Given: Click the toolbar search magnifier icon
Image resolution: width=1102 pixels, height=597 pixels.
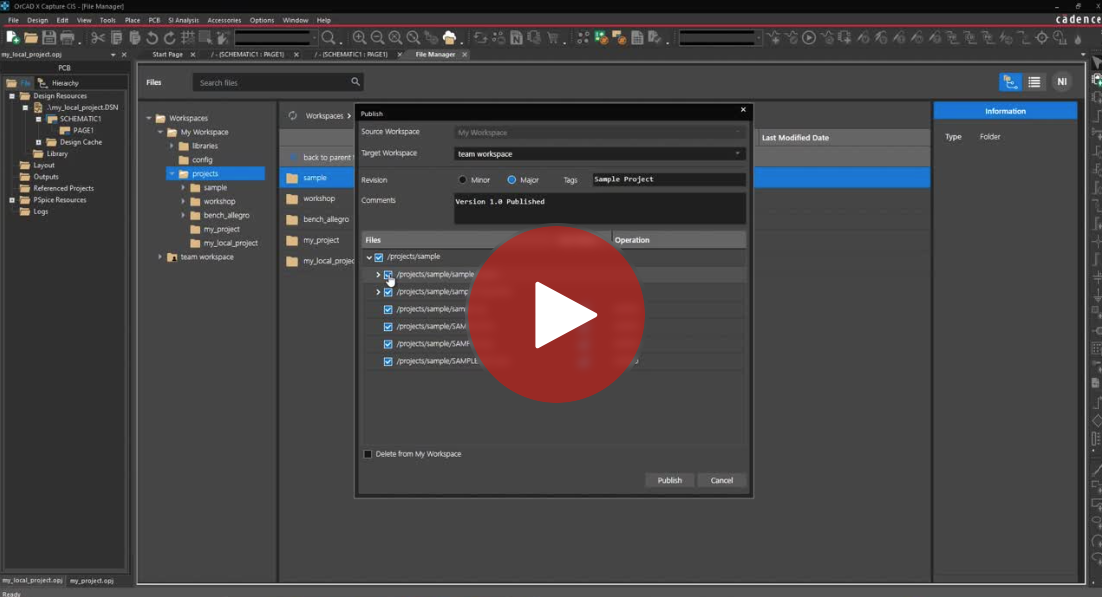Looking at the screenshot, I should (328, 38).
